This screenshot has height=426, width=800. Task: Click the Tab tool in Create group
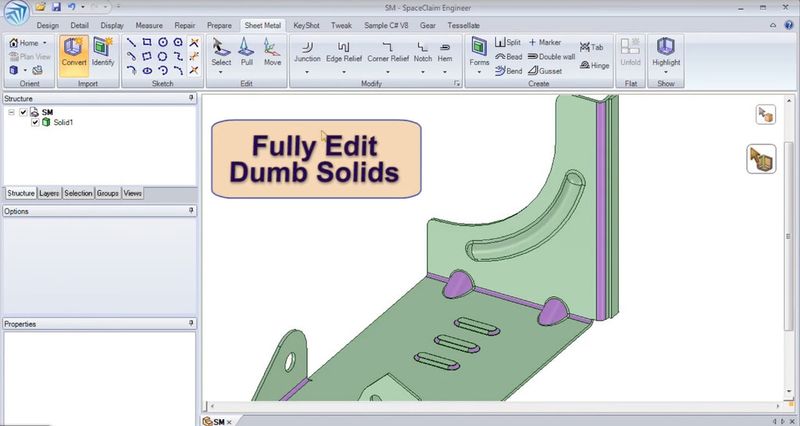click(591, 47)
